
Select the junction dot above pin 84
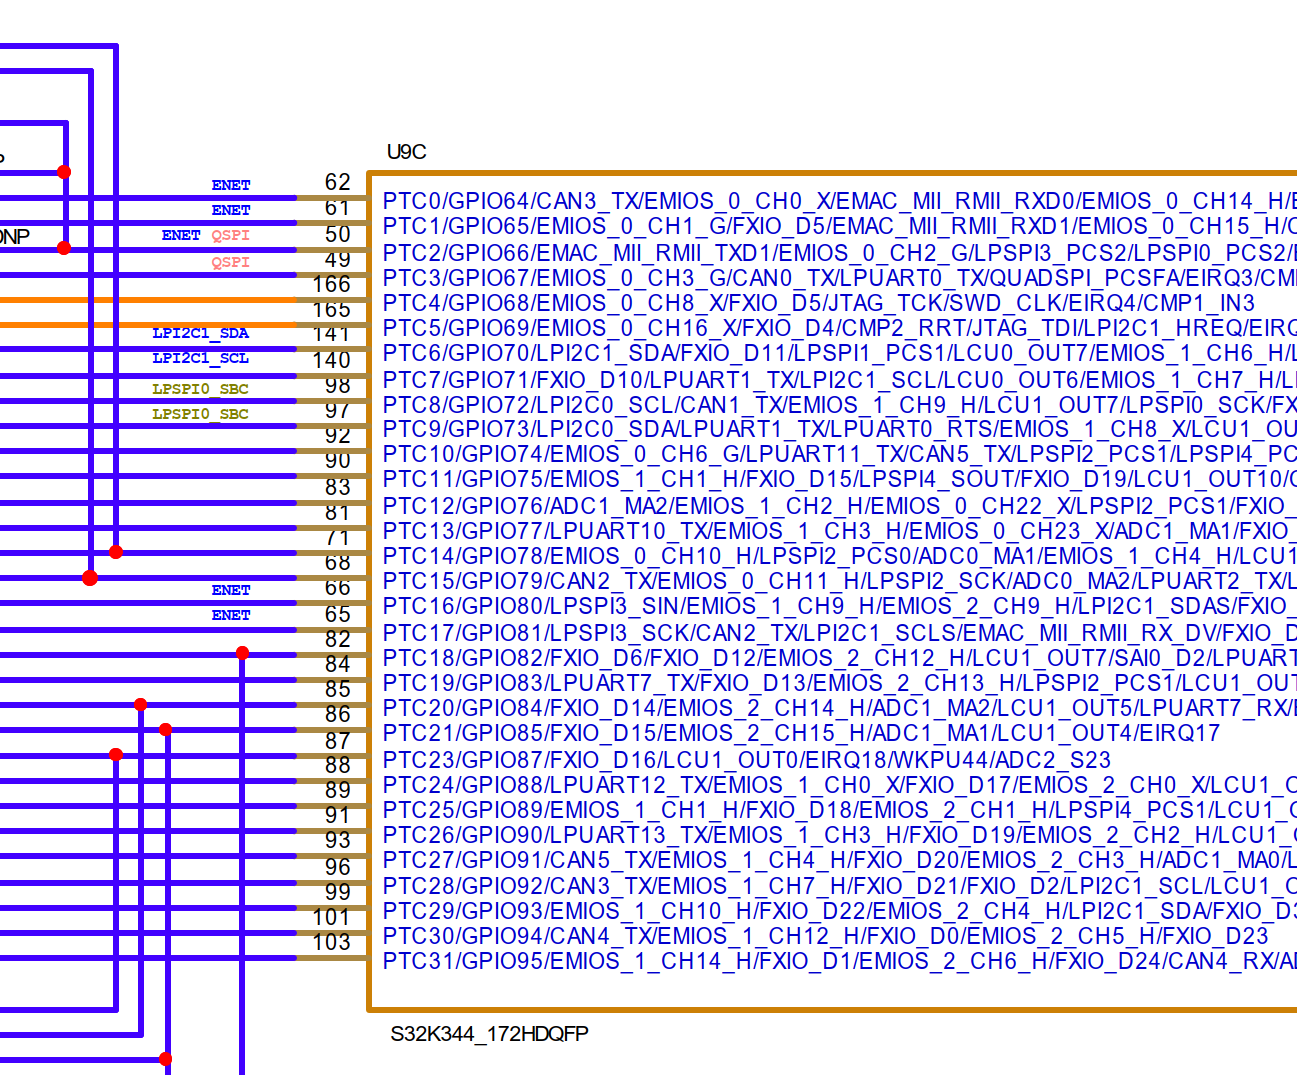coord(242,652)
